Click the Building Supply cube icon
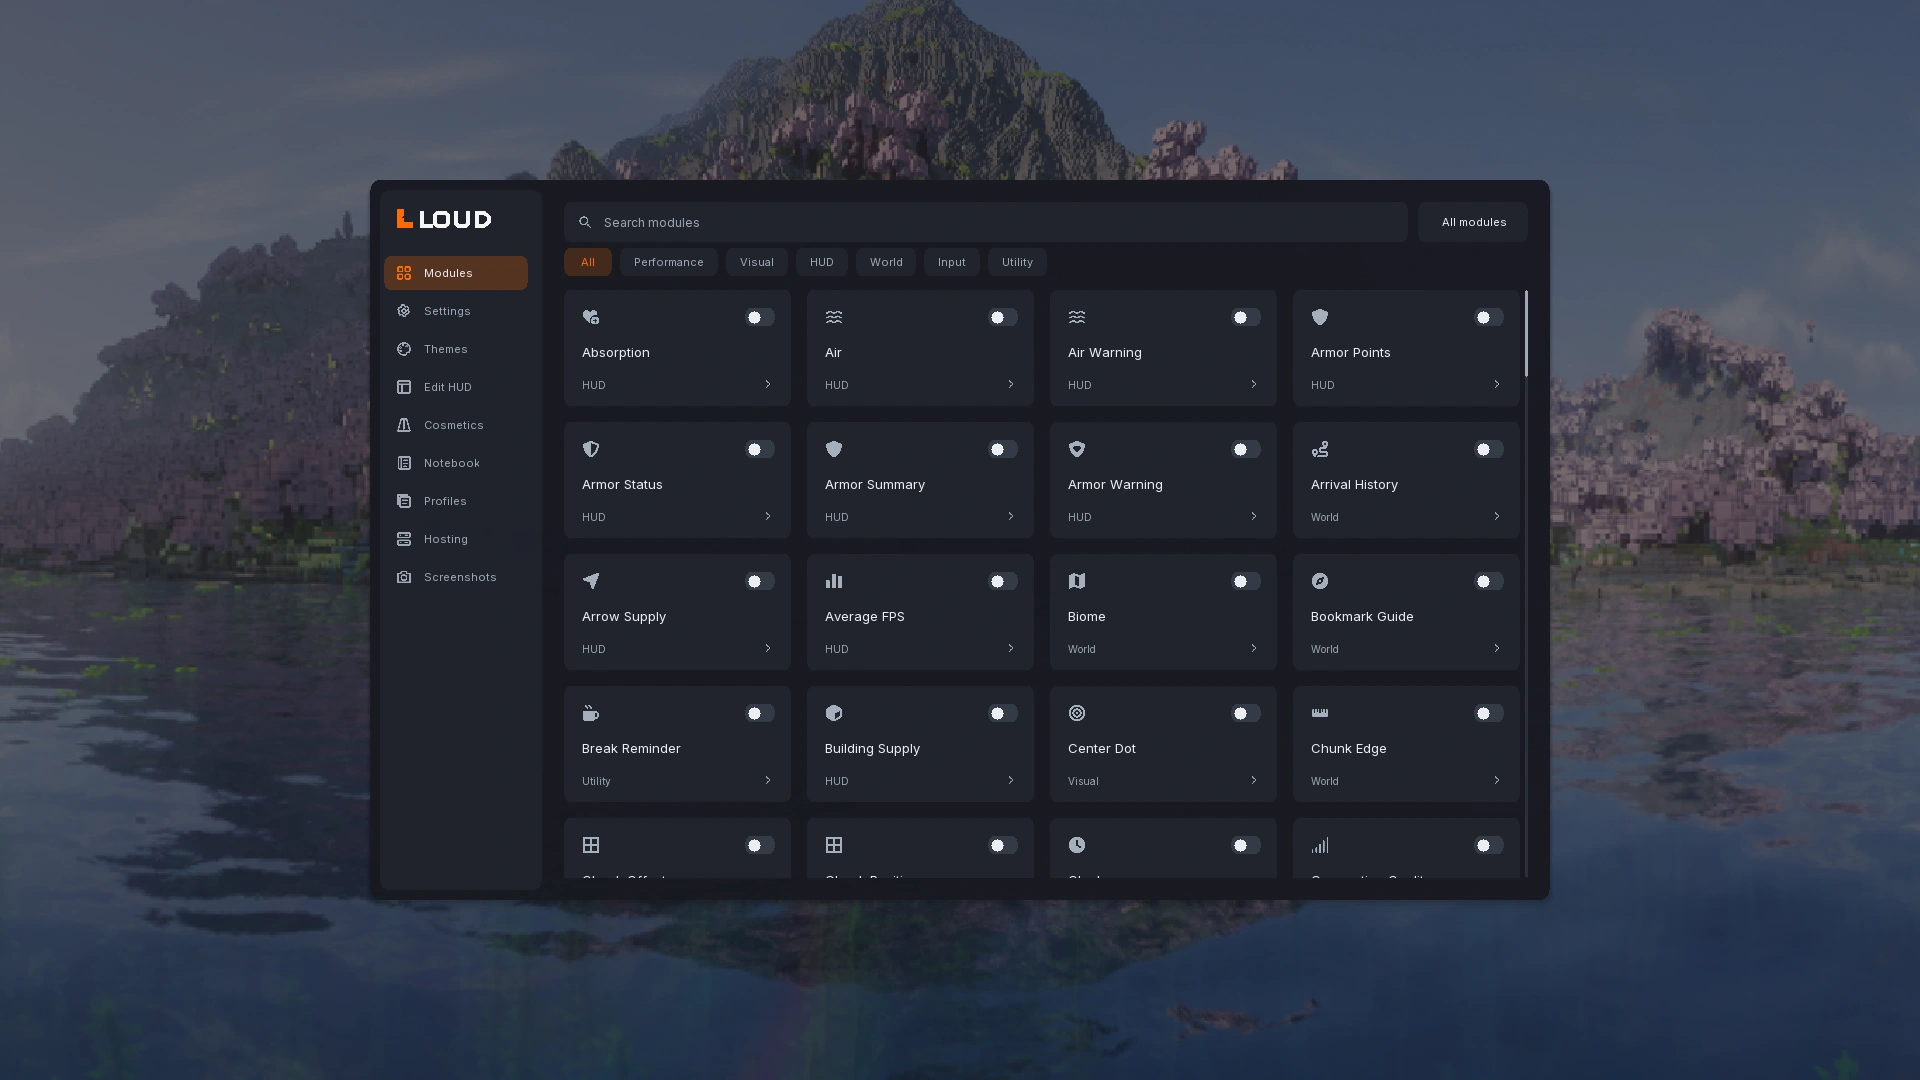Image resolution: width=1920 pixels, height=1080 pixels. (x=834, y=713)
